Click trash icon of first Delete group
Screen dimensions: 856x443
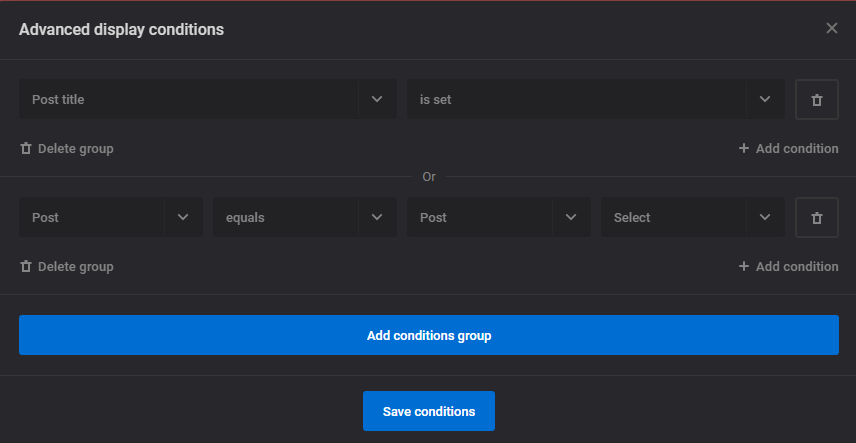(26, 149)
